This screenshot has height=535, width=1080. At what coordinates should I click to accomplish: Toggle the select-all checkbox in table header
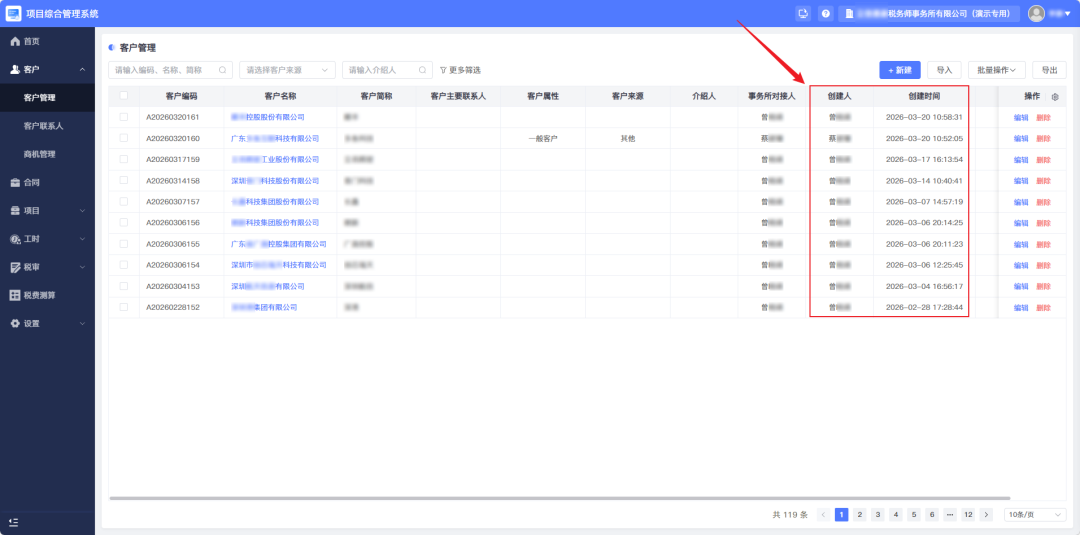click(x=124, y=96)
